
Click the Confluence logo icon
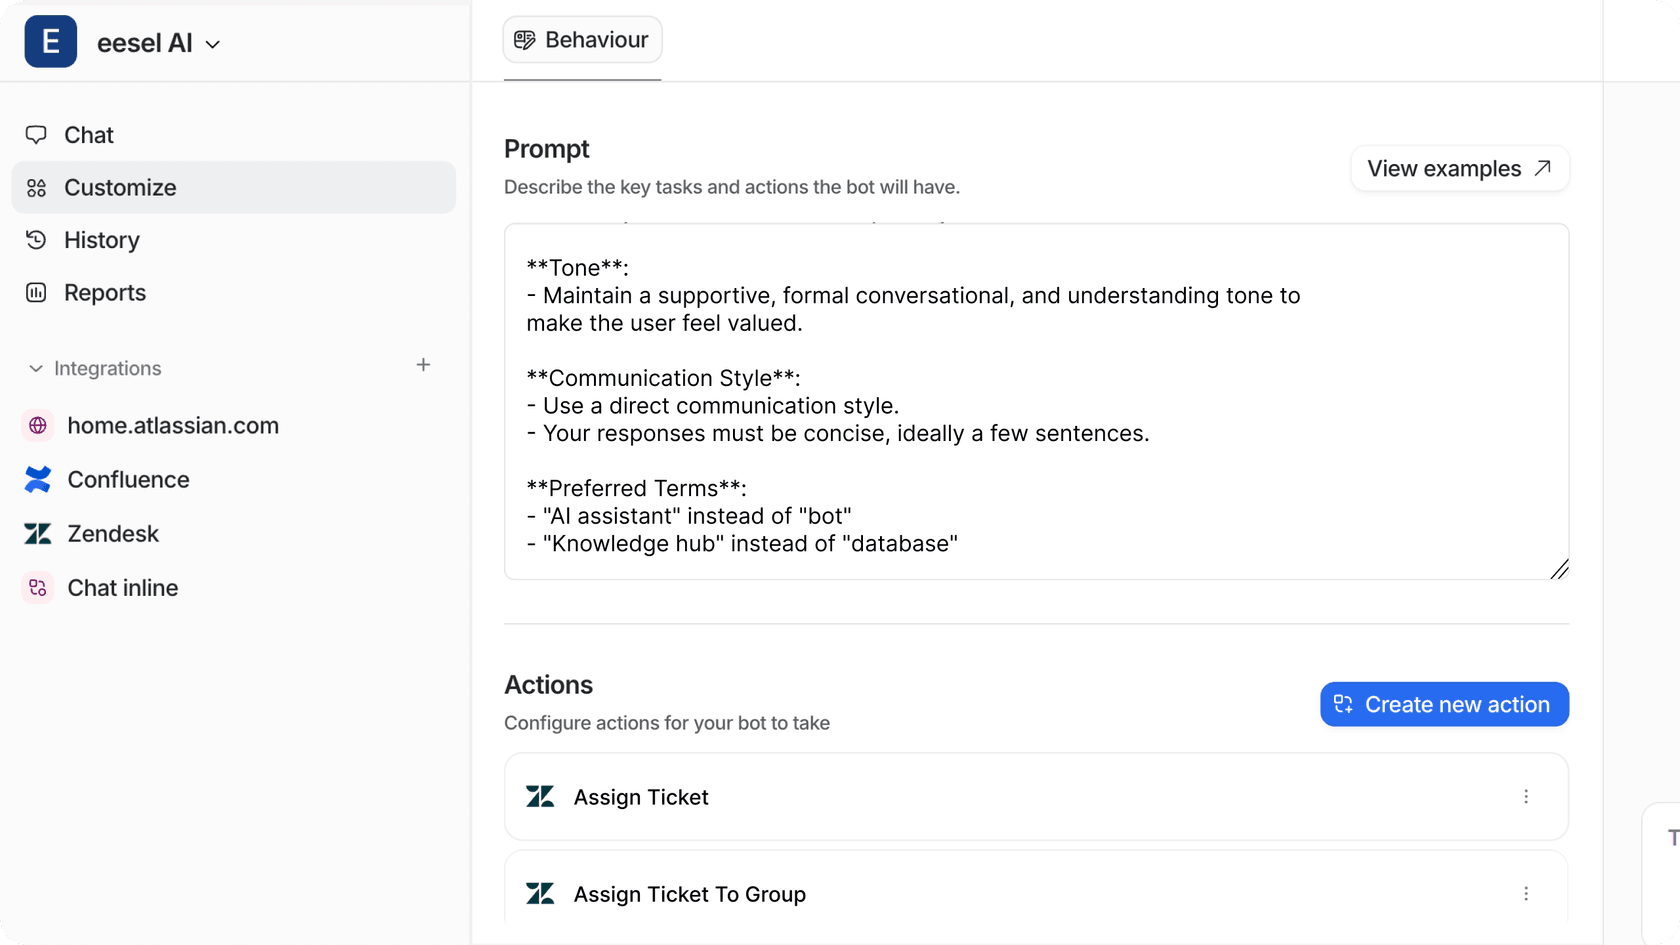coord(38,480)
